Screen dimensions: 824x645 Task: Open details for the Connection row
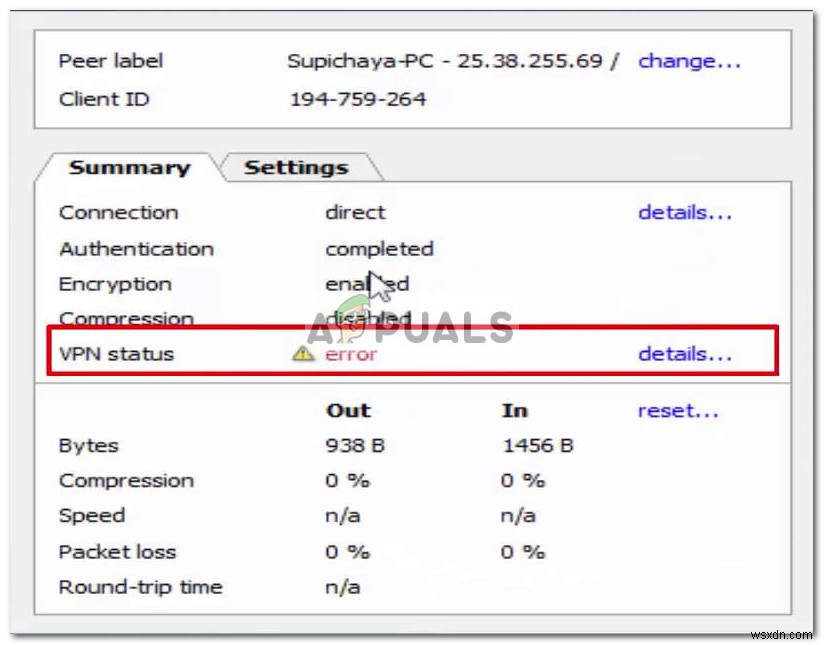[685, 212]
